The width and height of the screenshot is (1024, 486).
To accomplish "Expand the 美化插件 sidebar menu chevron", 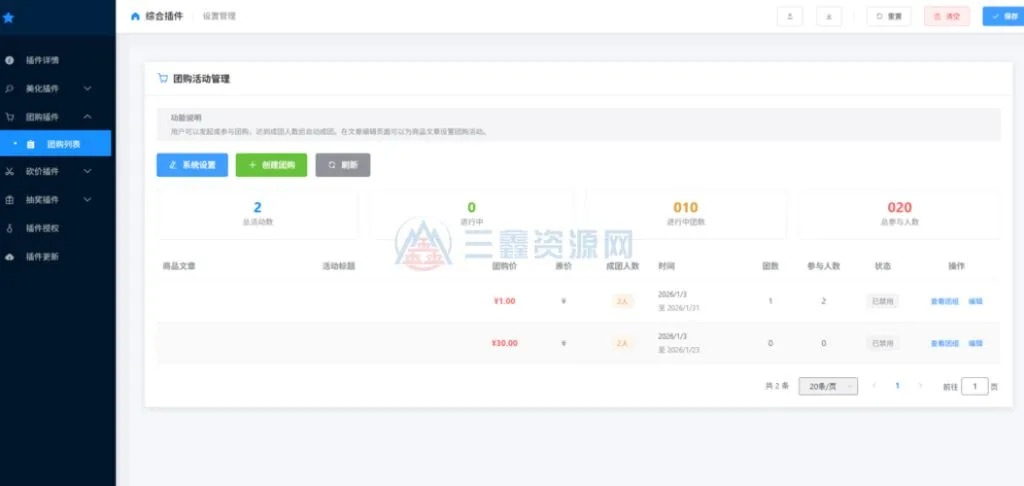I will point(88,89).
